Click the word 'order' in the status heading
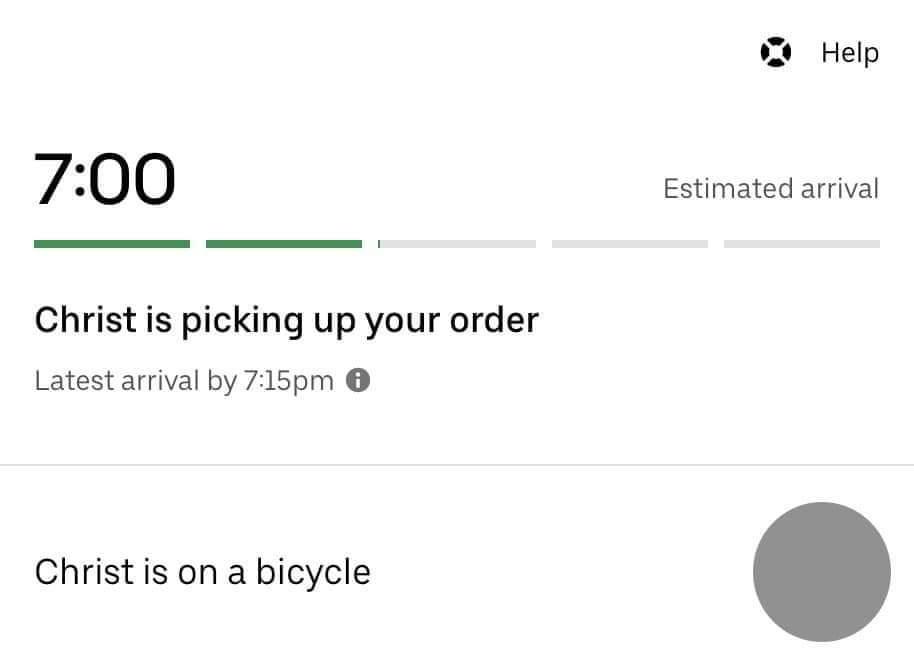This screenshot has width=914, height=662. point(494,321)
